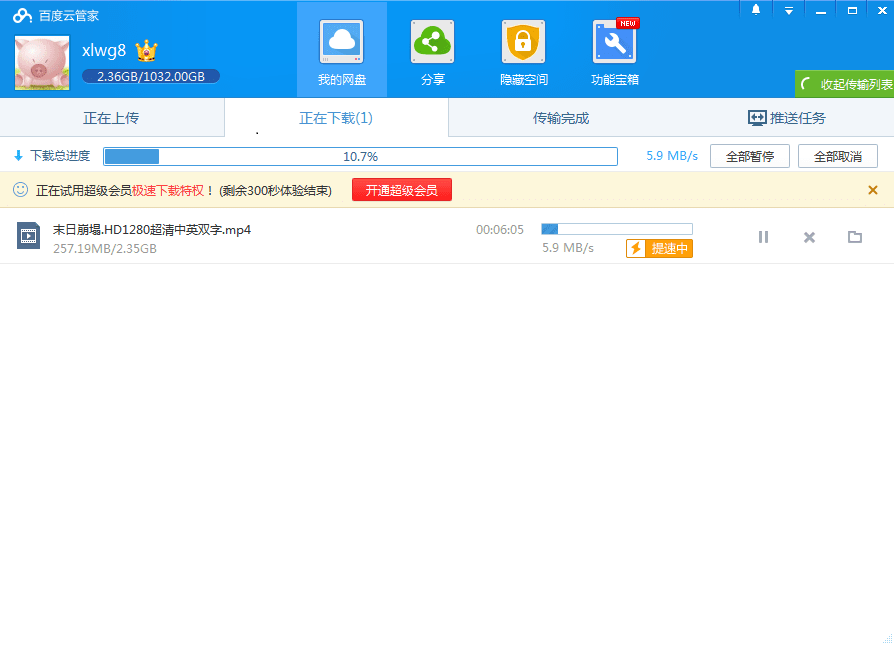This screenshot has height=647, width=894.
Task: Switch to the 传输完成 tab
Action: (x=560, y=118)
